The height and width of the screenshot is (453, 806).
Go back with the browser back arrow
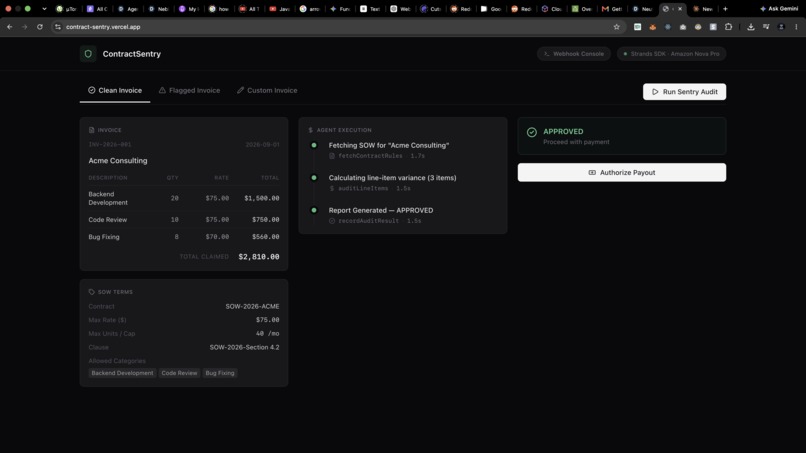[x=10, y=27]
